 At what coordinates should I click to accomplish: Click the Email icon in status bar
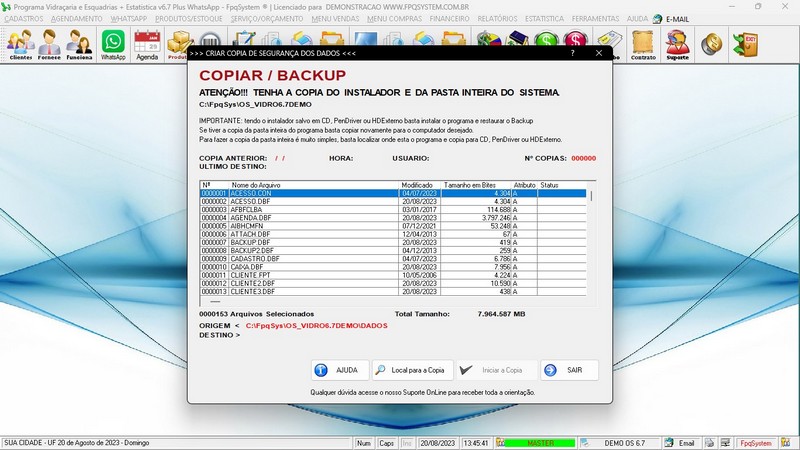coord(669,443)
